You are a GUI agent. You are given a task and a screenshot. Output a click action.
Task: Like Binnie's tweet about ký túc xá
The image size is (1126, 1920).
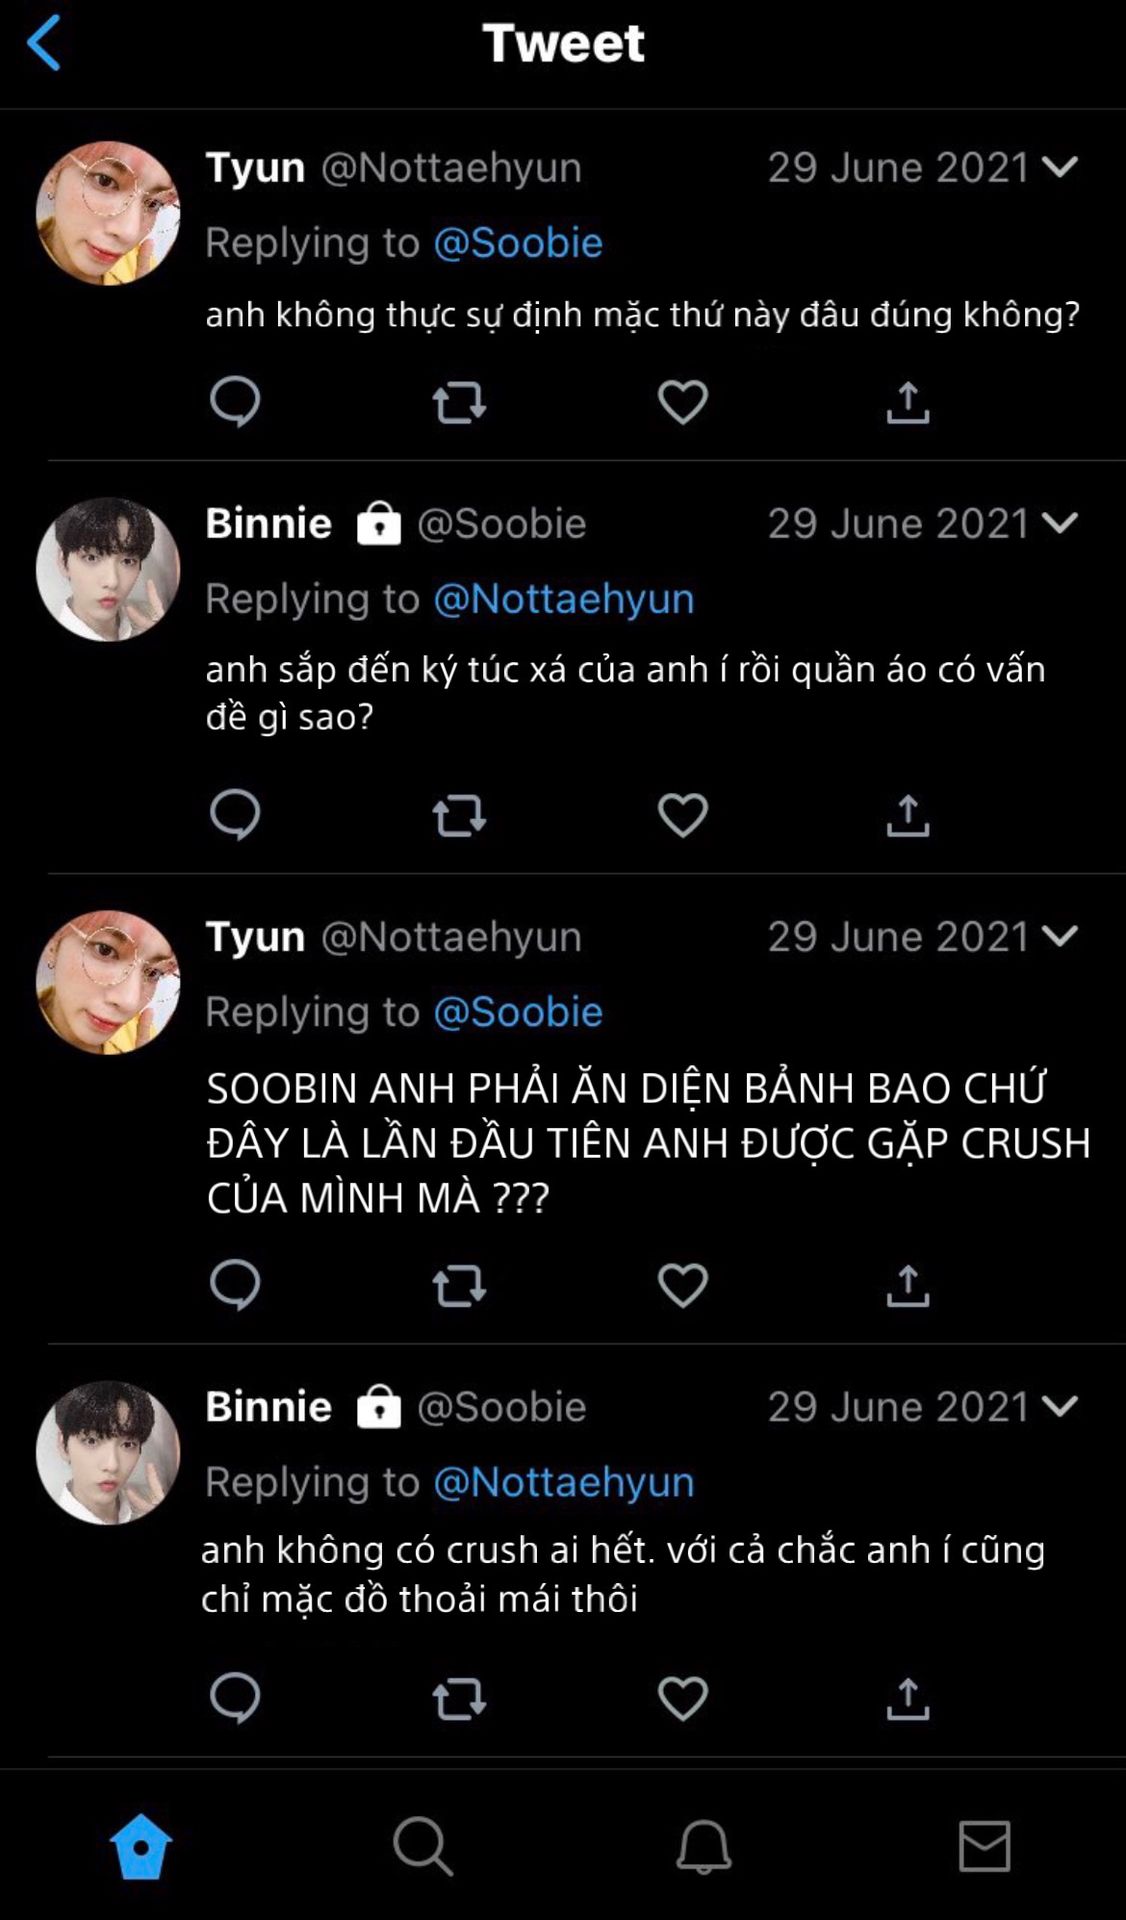point(683,815)
